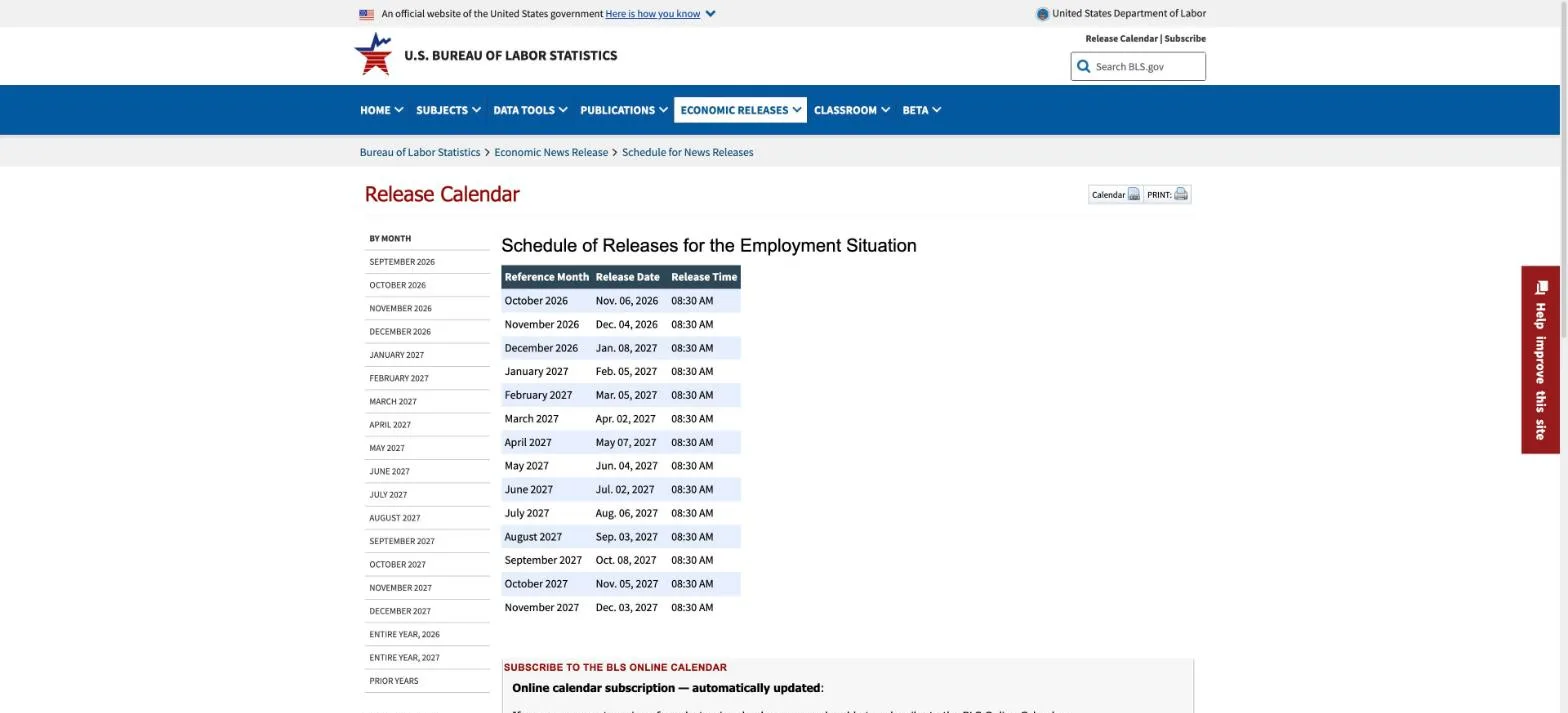This screenshot has width=1568, height=713.
Task: Open the DATA TOOLS dropdown
Action: [x=530, y=110]
